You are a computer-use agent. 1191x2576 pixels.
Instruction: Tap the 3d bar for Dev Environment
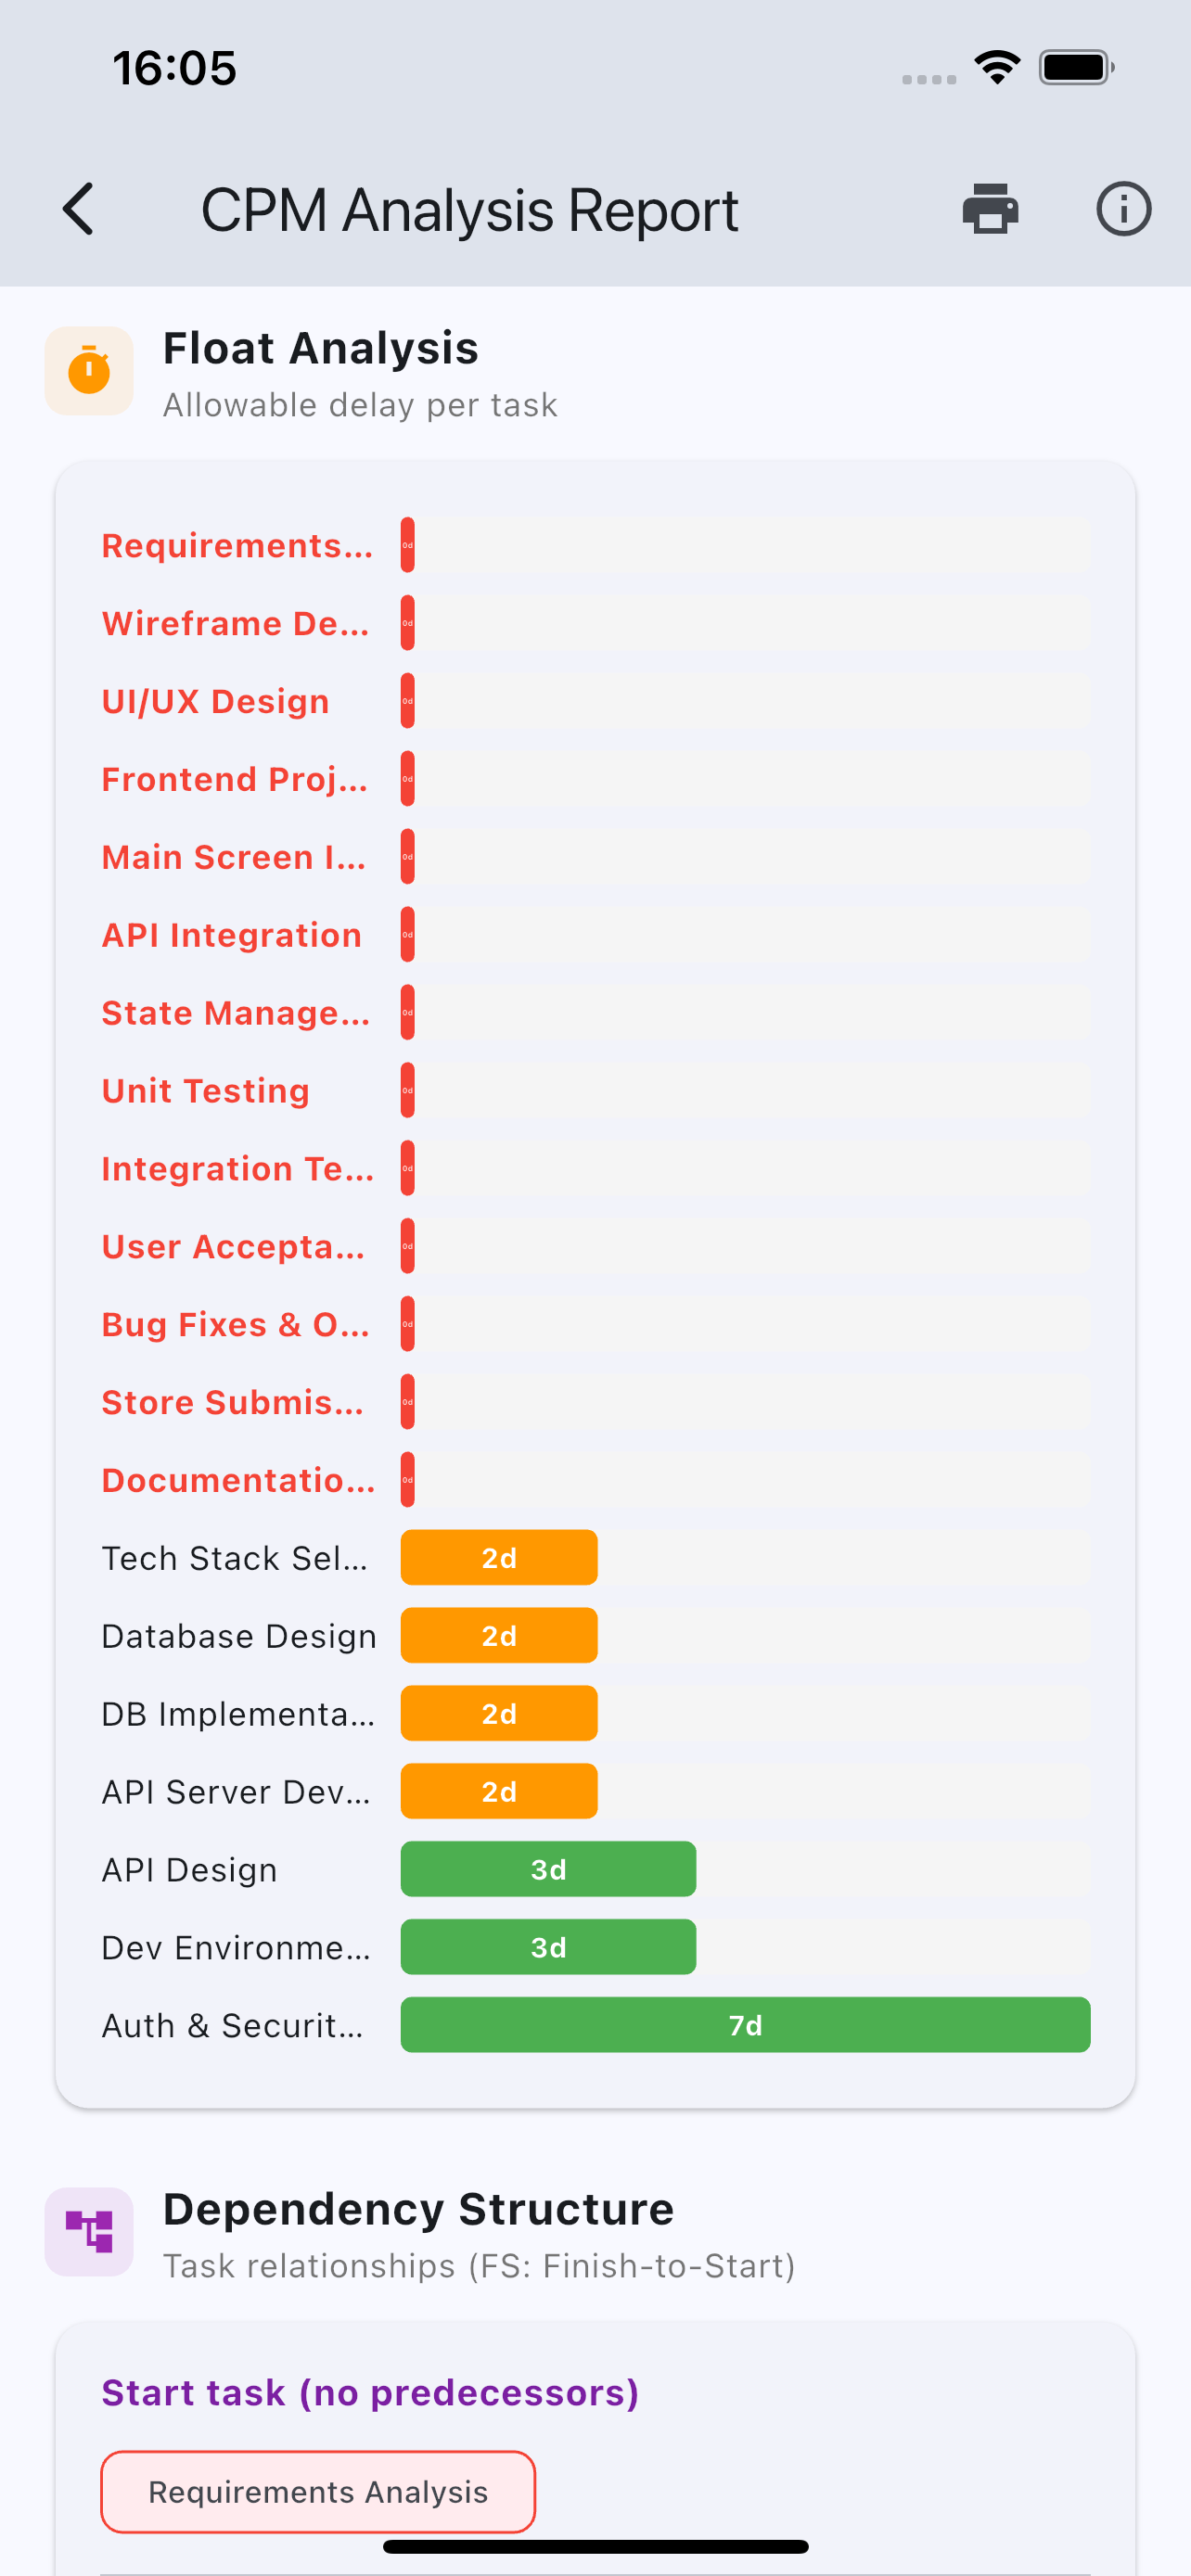coord(548,1947)
